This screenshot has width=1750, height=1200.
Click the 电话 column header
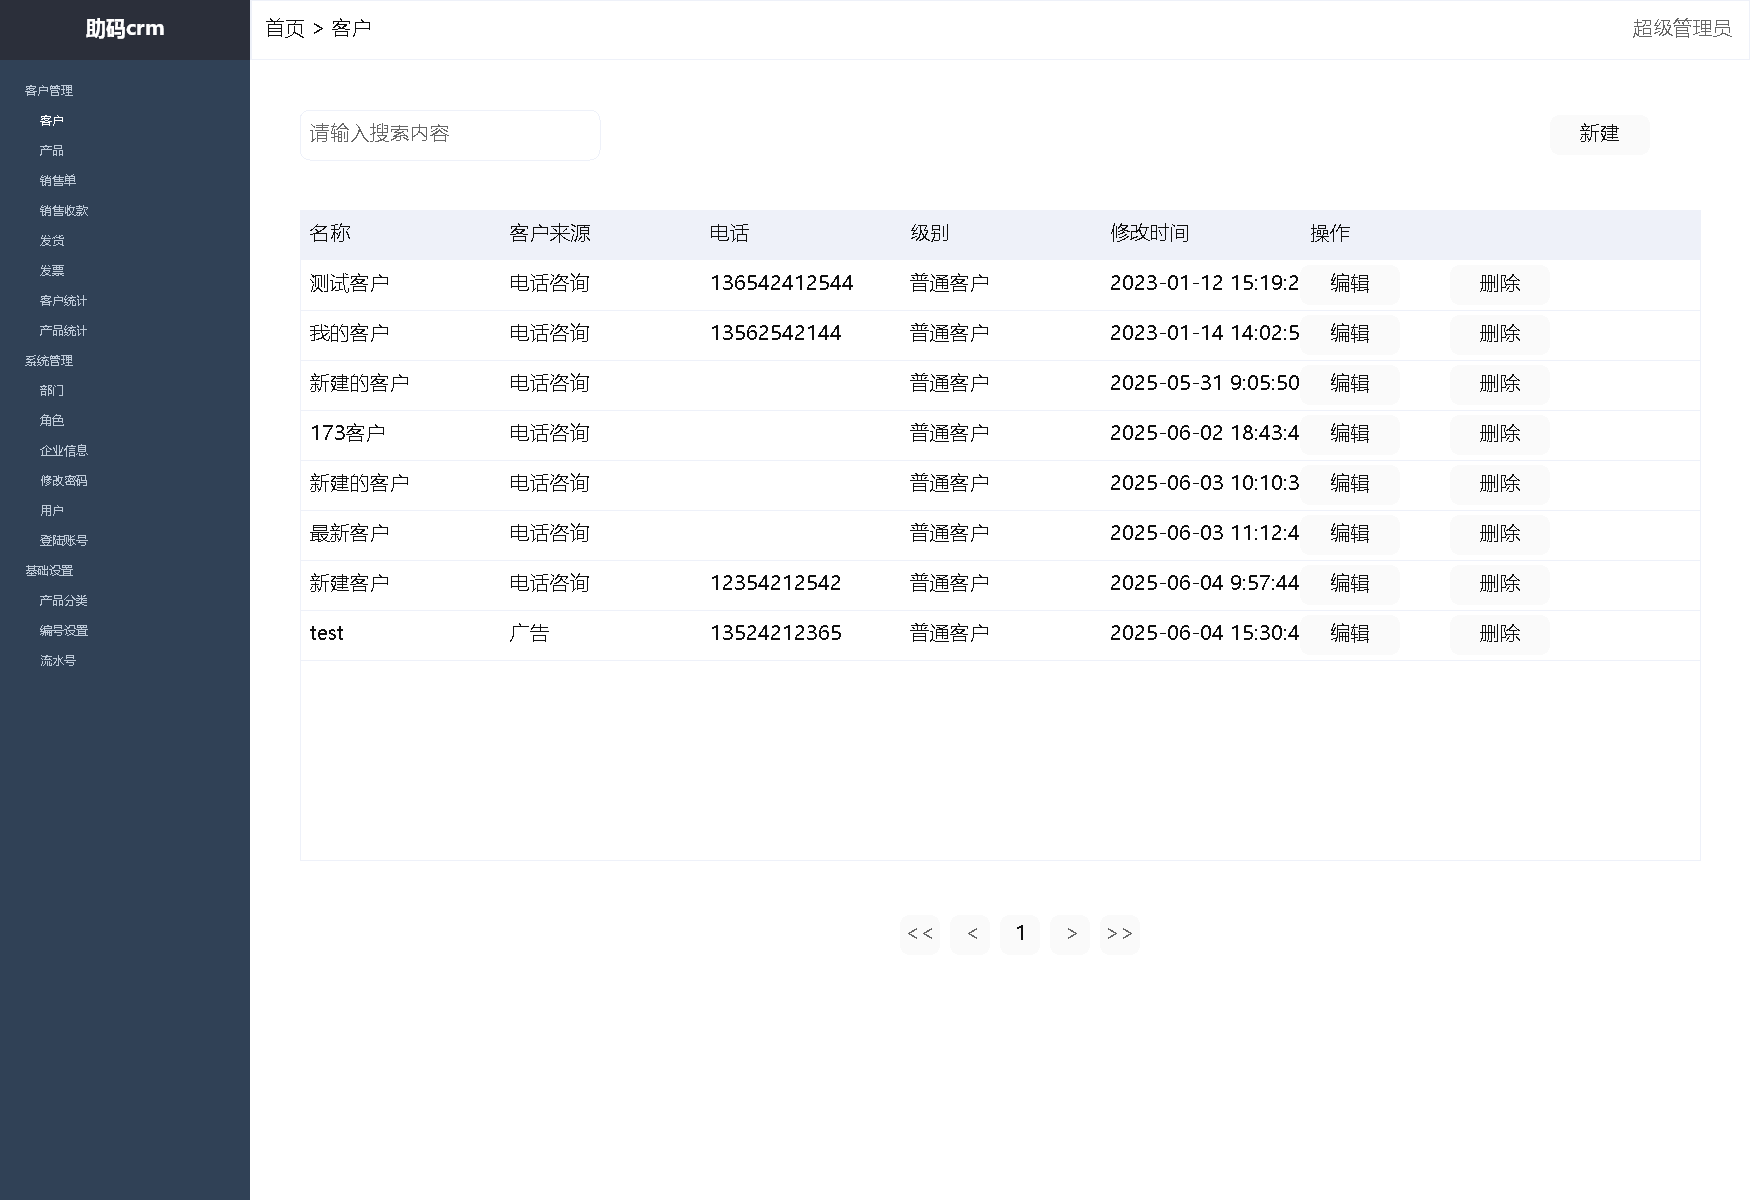(x=730, y=233)
